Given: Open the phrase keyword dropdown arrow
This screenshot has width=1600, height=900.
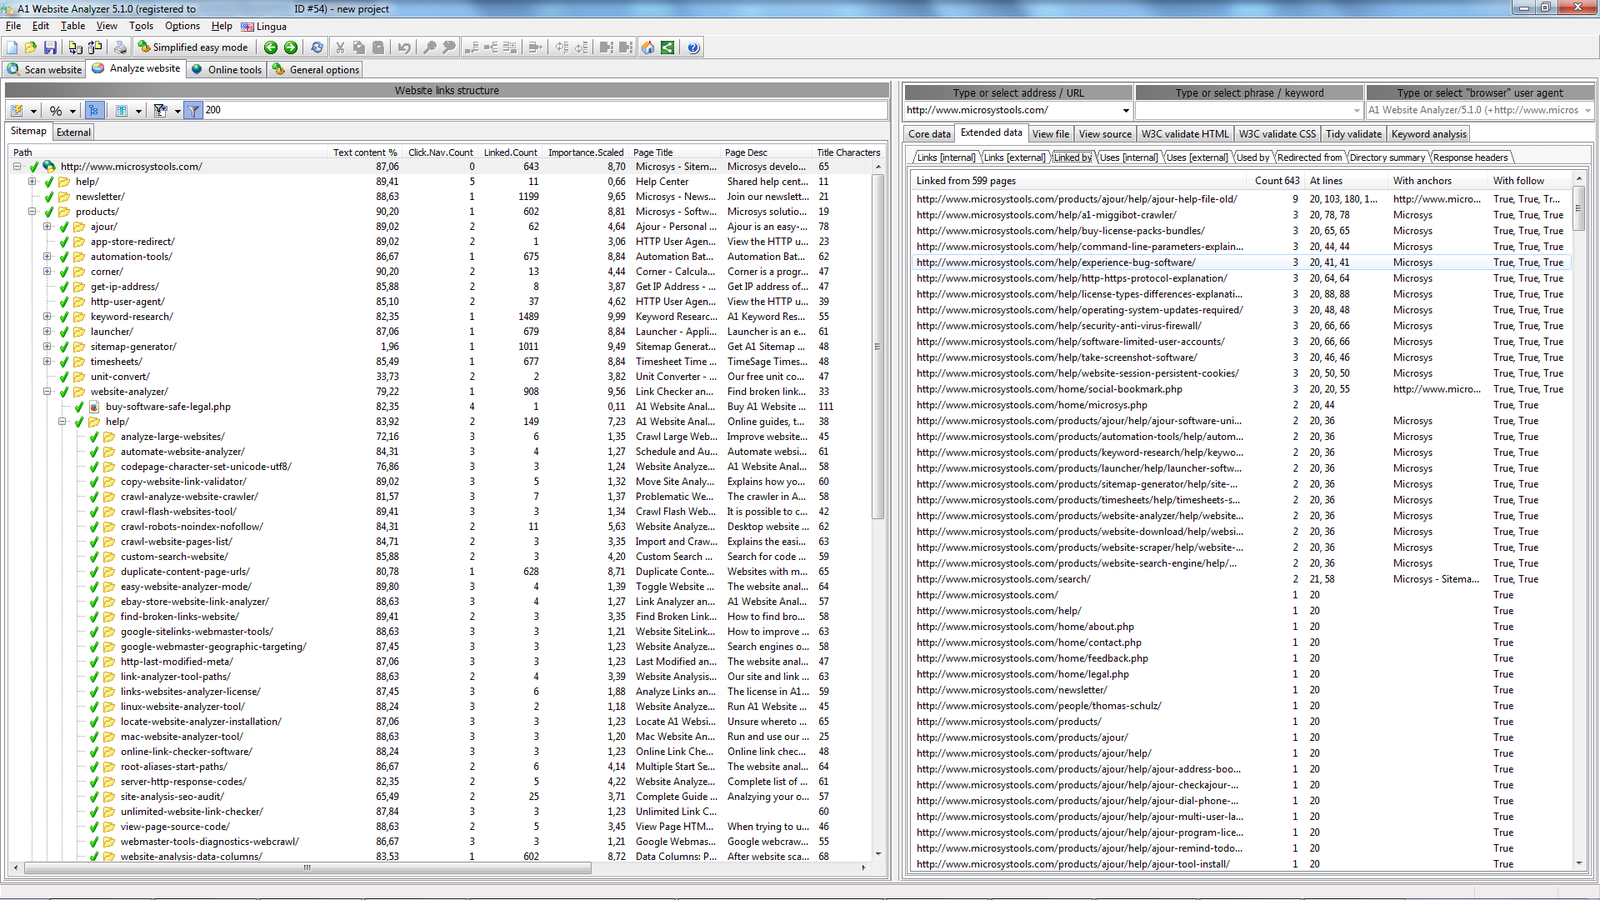Looking at the screenshot, I should (x=1356, y=111).
